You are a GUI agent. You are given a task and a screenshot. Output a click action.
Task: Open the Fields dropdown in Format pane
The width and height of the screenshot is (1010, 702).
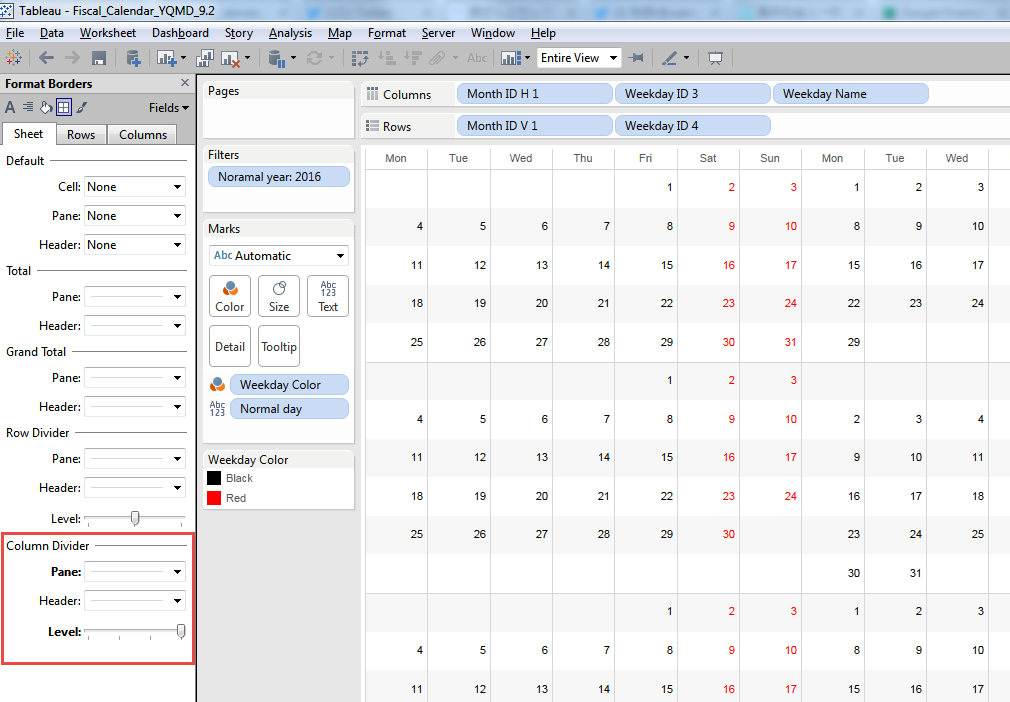click(x=169, y=108)
